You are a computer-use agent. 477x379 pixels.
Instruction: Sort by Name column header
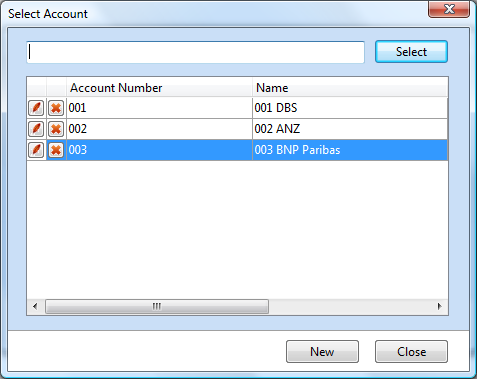[350, 88]
